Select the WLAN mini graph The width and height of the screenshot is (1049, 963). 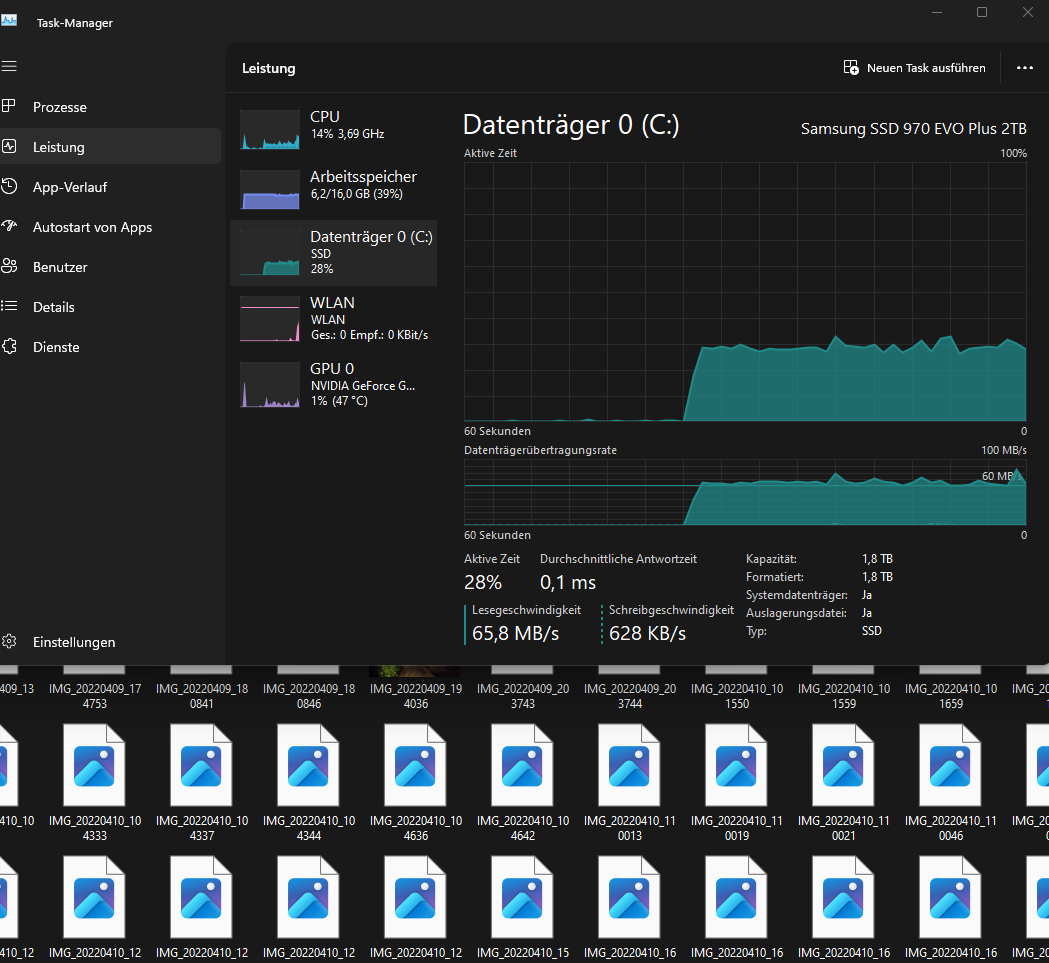tap(270, 319)
